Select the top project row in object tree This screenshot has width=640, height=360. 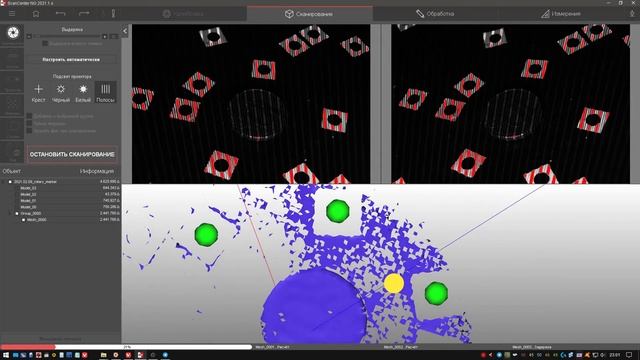point(61,182)
